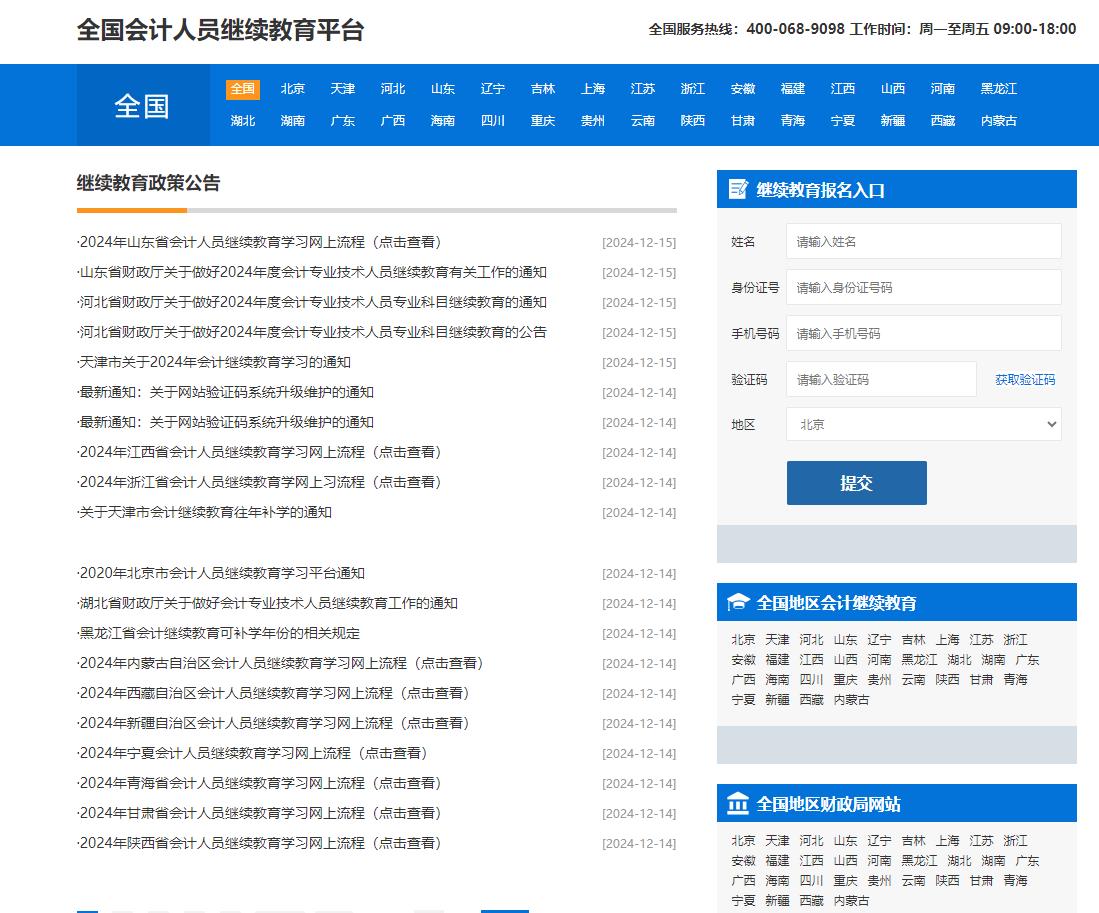Open 2024年山东省会计人员继续教育学习网上流程 notice
This screenshot has width=1099, height=913.
tap(259, 242)
